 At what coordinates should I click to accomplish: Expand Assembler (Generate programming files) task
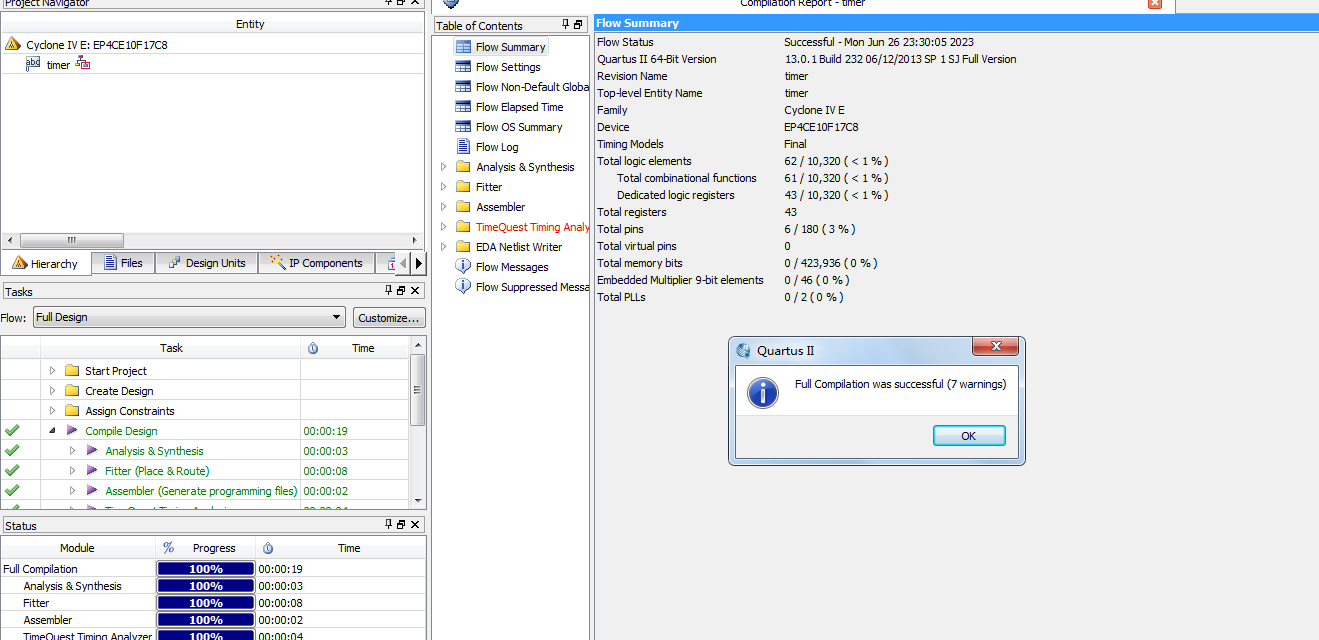(x=72, y=491)
